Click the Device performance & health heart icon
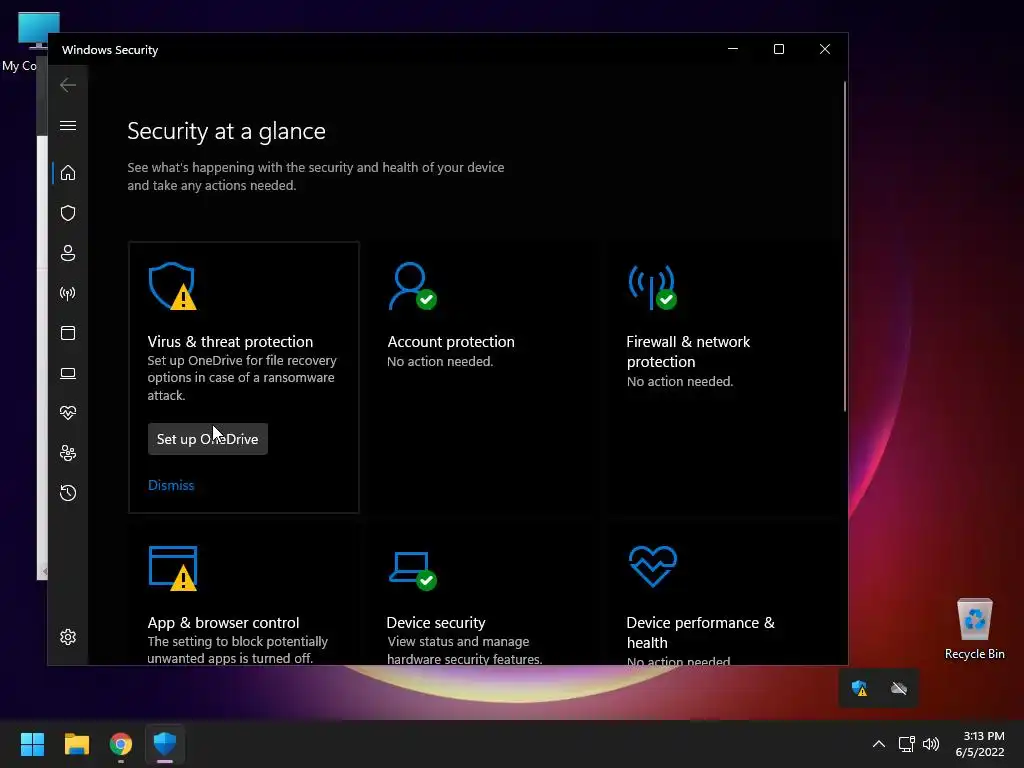Image resolution: width=1024 pixels, height=768 pixels. point(652,566)
